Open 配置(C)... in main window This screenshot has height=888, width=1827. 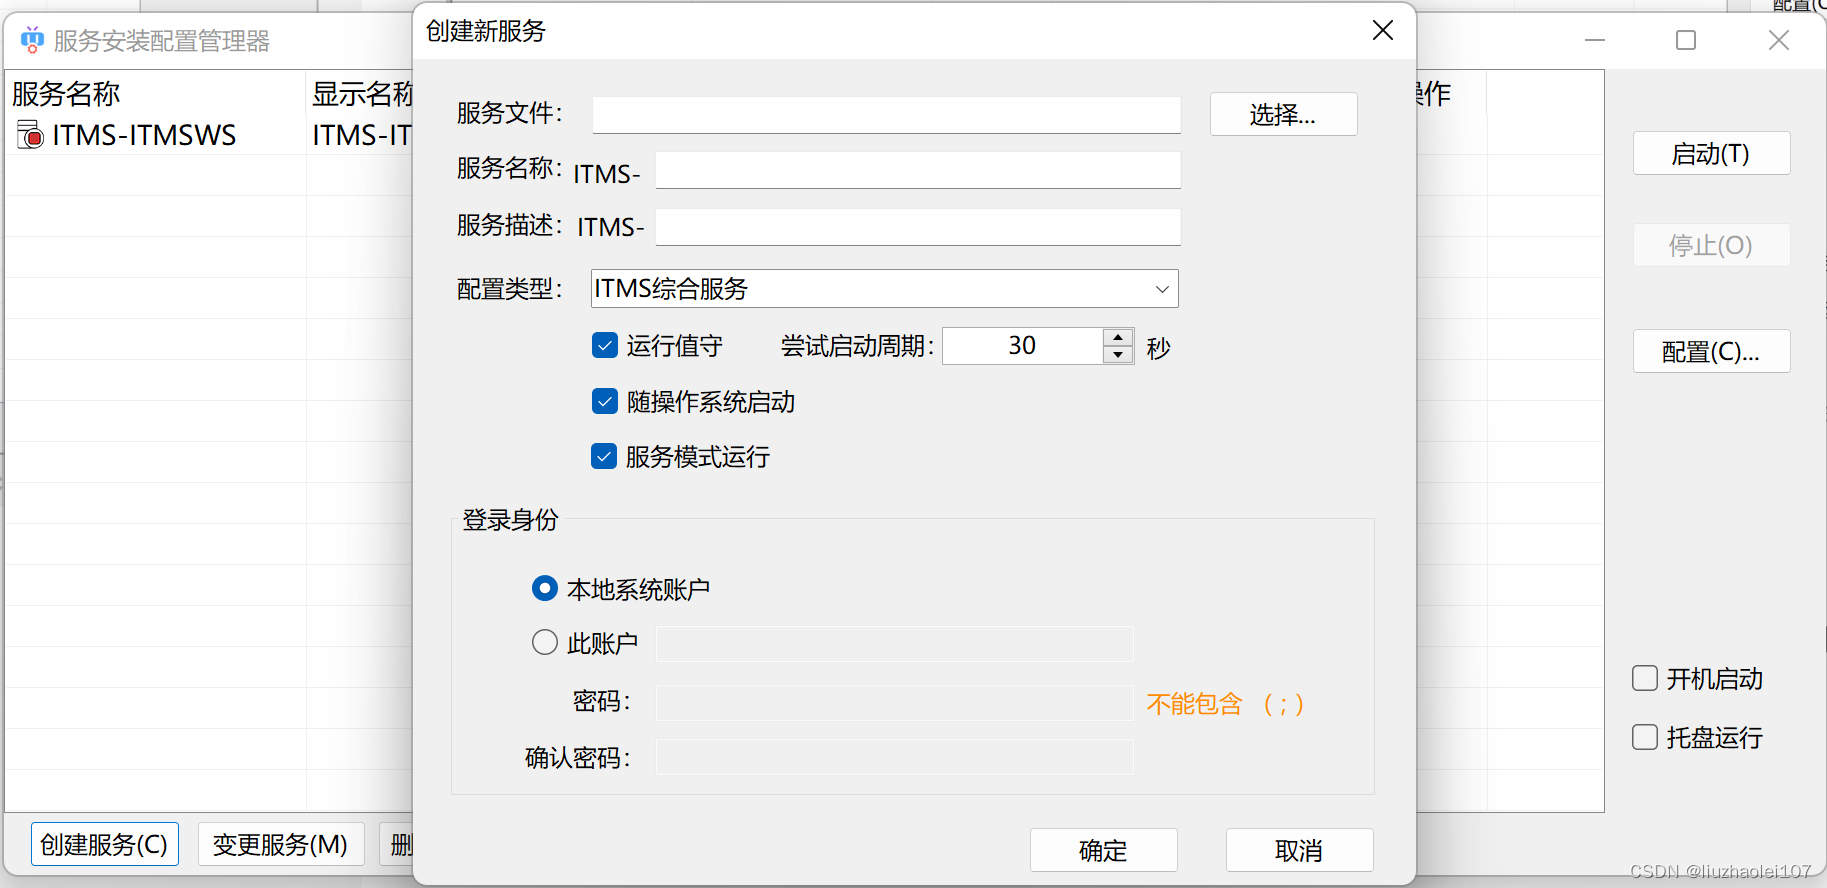[x=1711, y=351]
